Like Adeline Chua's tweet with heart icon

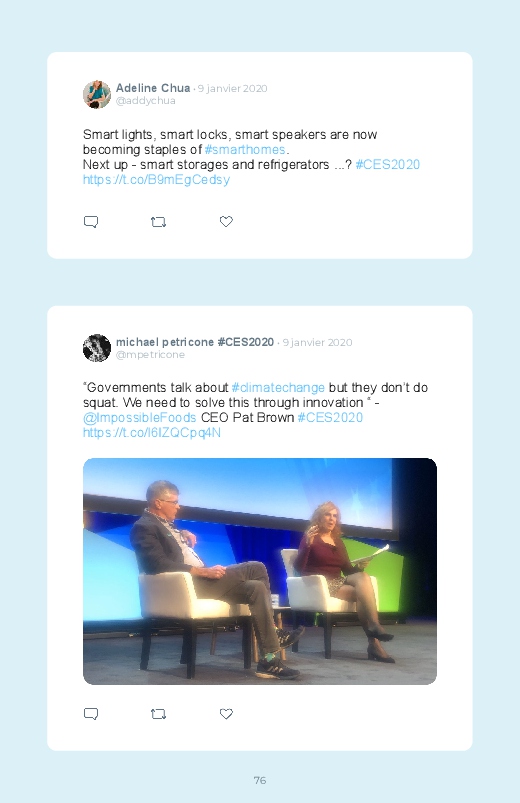(x=226, y=221)
